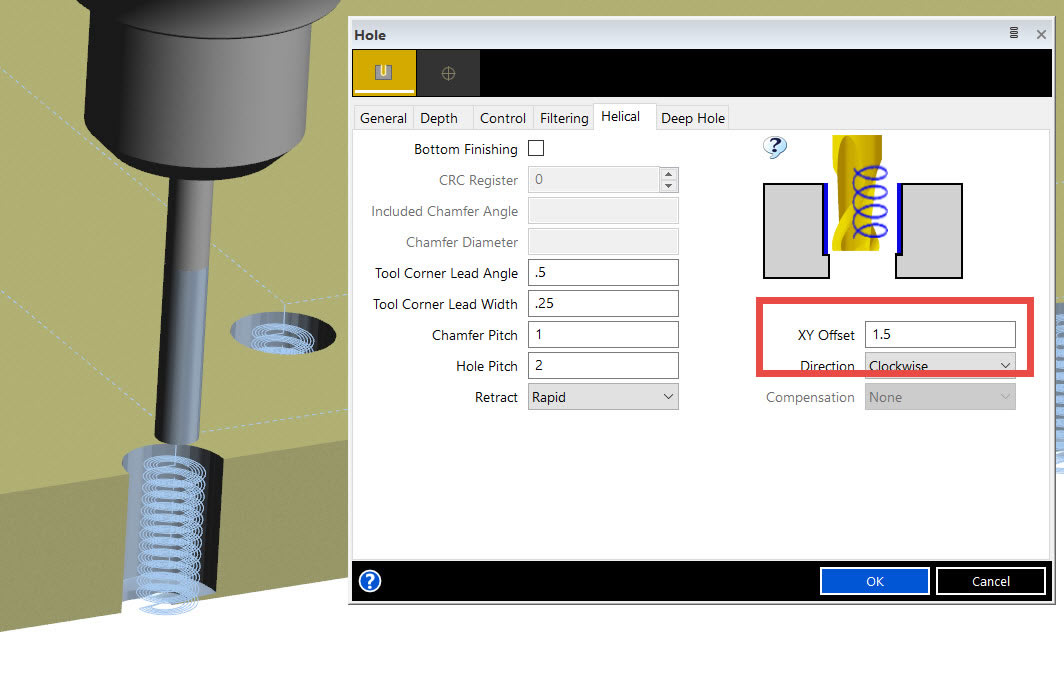Show the Deep Hole tab
Image resolution: width=1064 pixels, height=682 pixels.
pyautogui.click(x=693, y=118)
